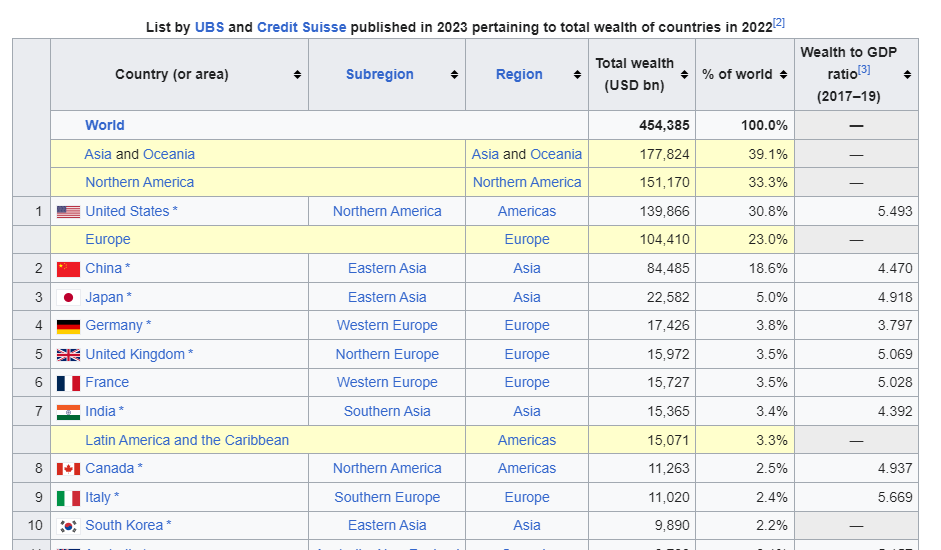Open Southern Asia subregion link
The image size is (941, 550).
click(387, 411)
